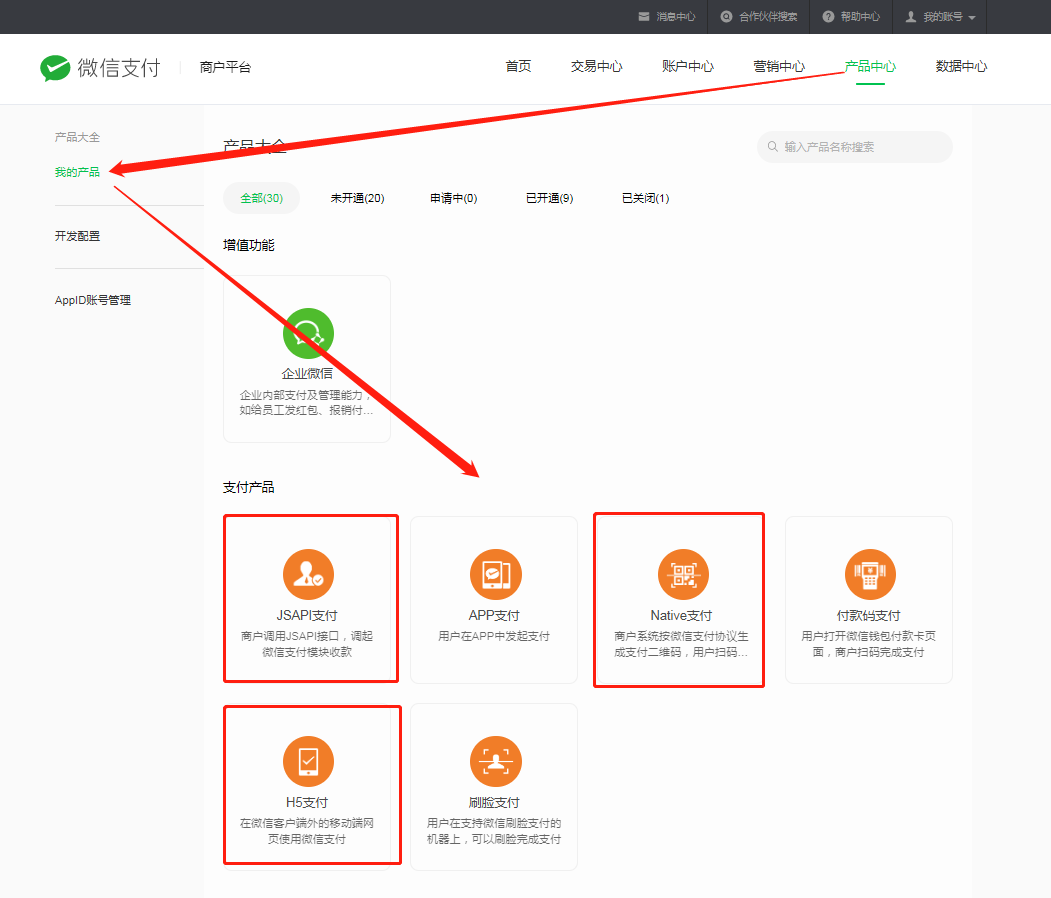Click the H5支付 card title
This screenshot has height=898, width=1051.
307,802
